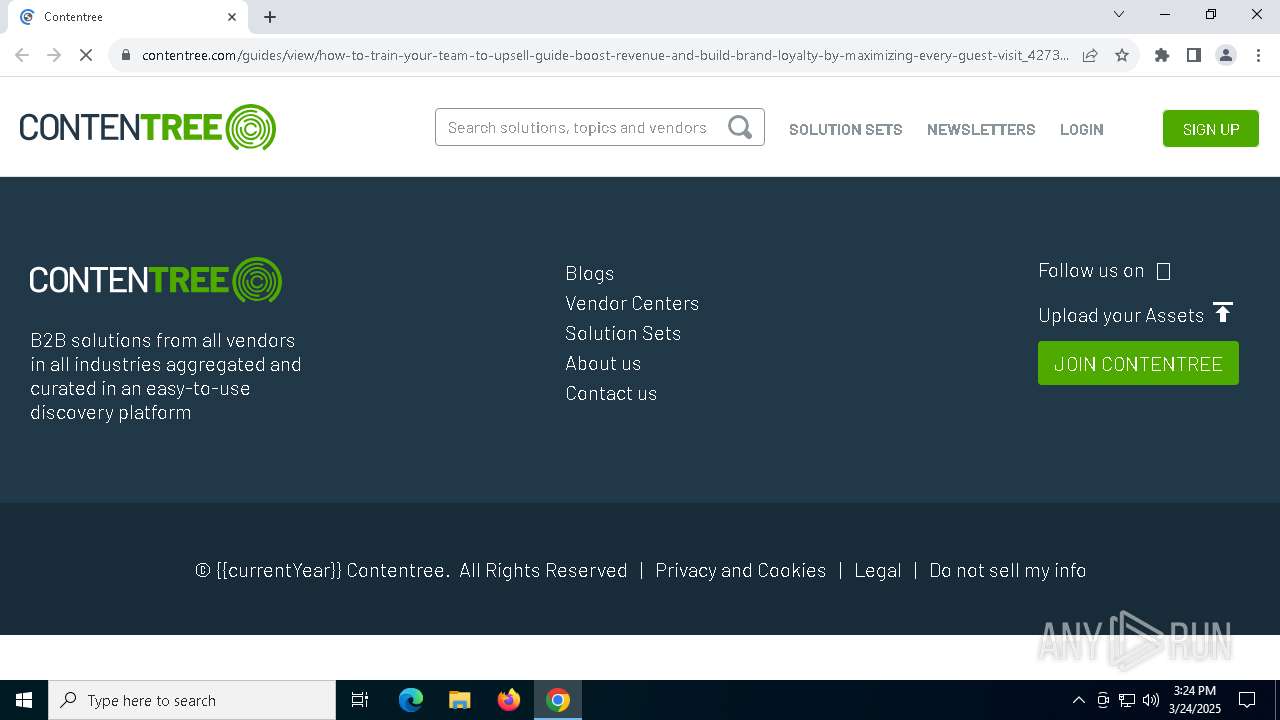
Task: Open the notification center icon
Action: click(x=1247, y=700)
